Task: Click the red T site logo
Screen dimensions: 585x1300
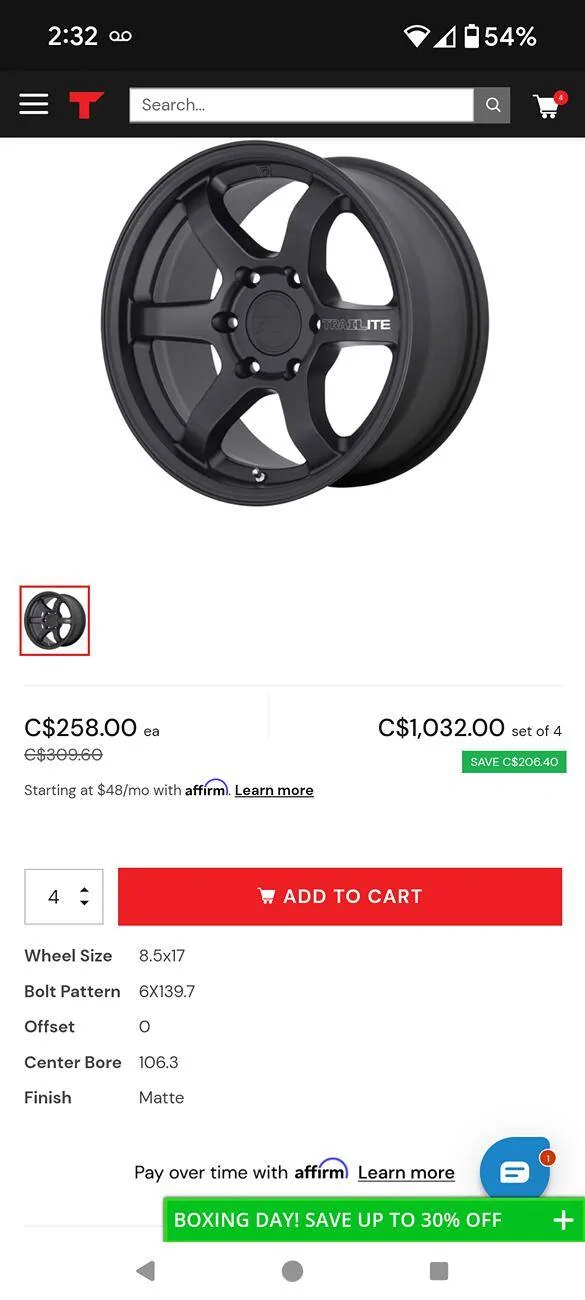Action: pos(87,104)
